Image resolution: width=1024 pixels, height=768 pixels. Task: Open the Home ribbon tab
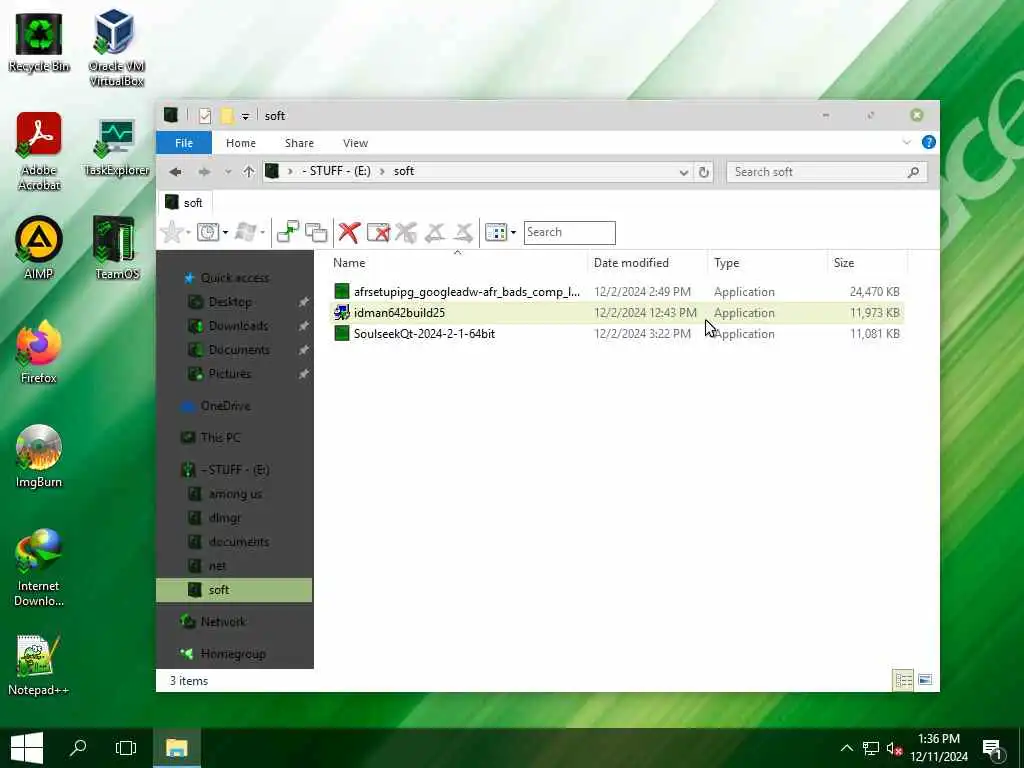(241, 142)
